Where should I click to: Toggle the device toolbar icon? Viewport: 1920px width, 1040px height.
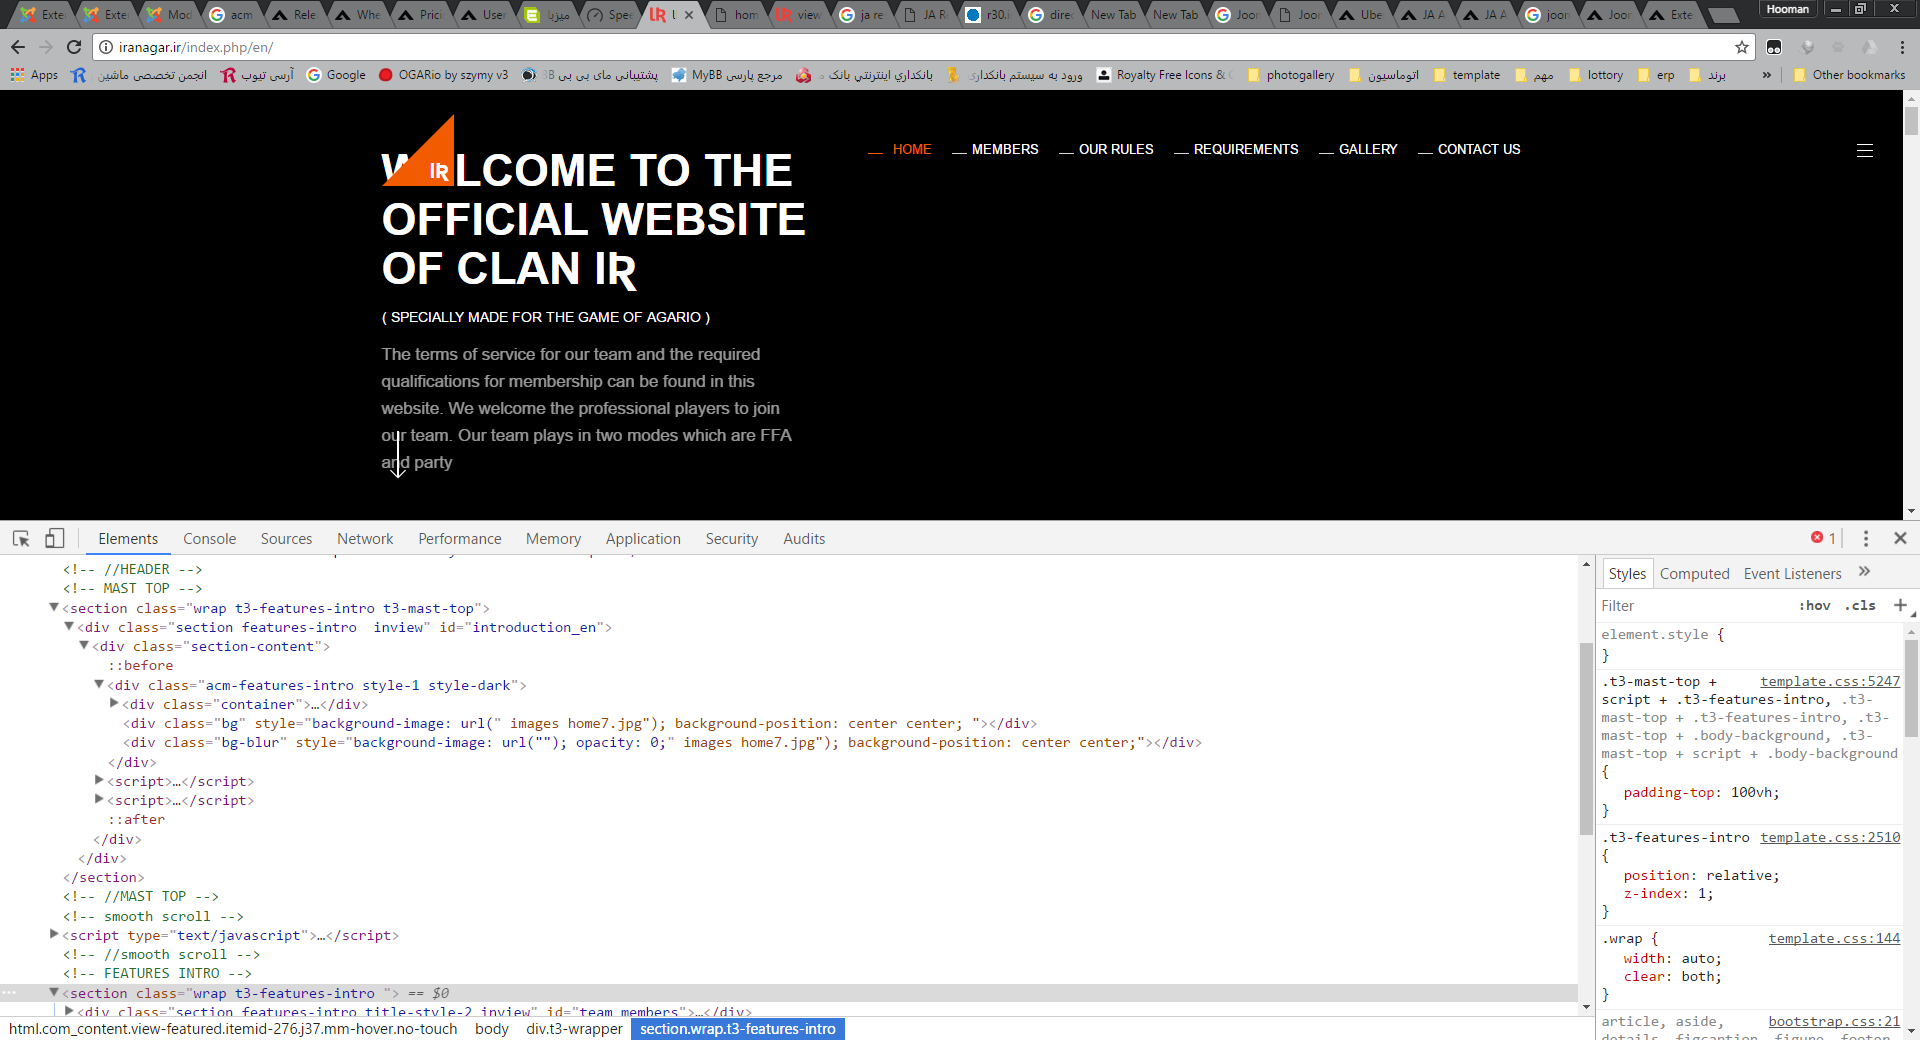(x=54, y=539)
